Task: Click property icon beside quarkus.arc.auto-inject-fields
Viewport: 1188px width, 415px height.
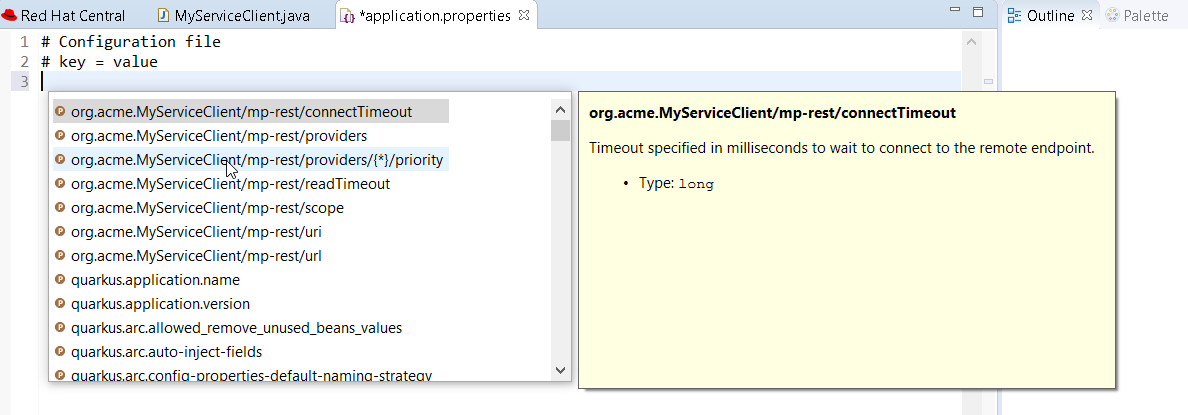Action: [x=61, y=352]
